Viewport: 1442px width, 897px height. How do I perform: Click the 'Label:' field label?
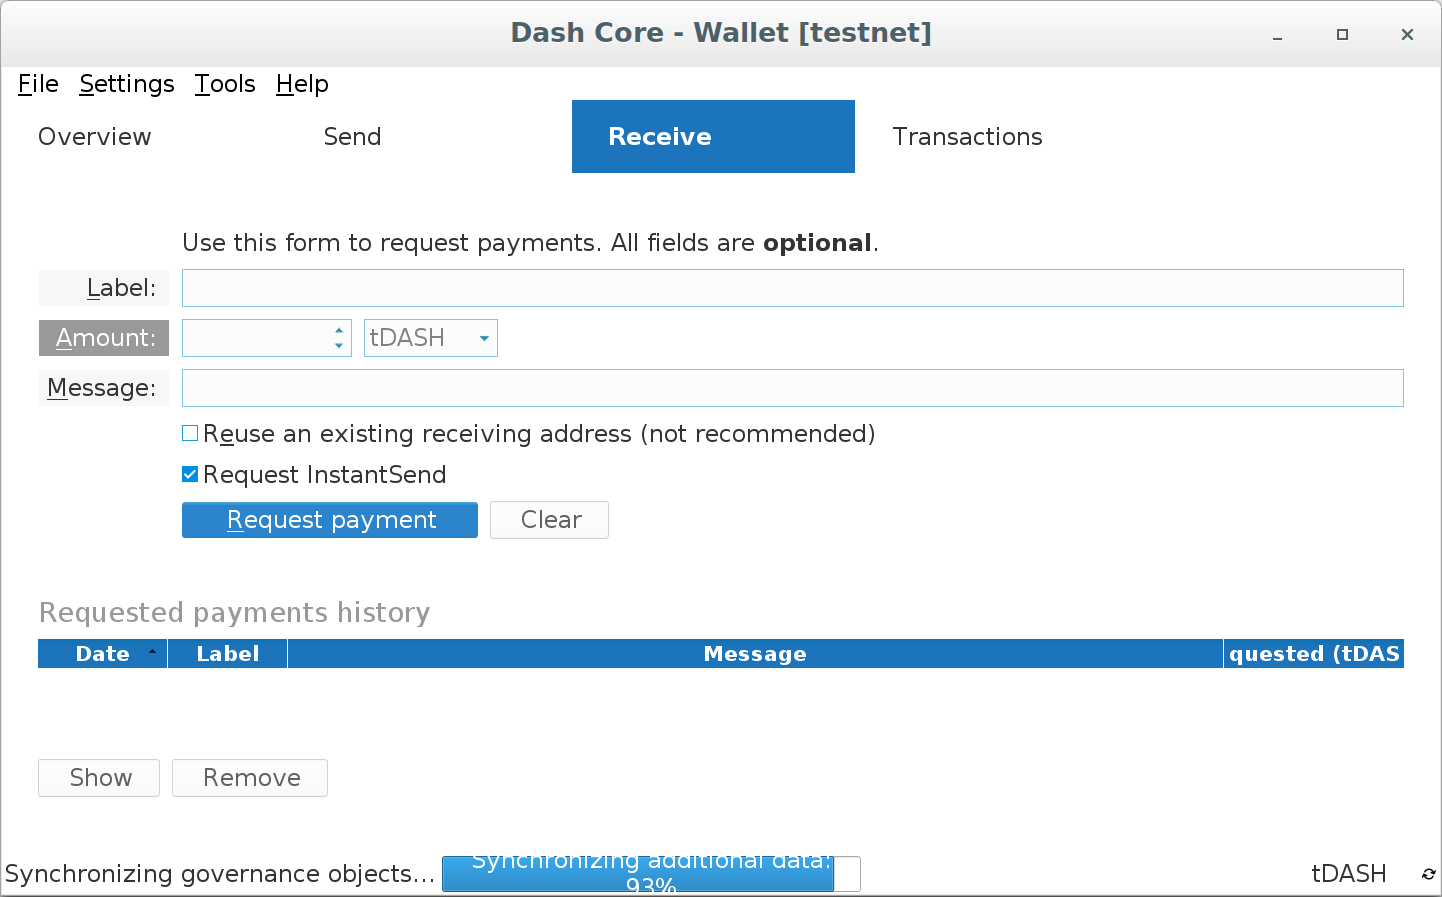click(x=104, y=288)
